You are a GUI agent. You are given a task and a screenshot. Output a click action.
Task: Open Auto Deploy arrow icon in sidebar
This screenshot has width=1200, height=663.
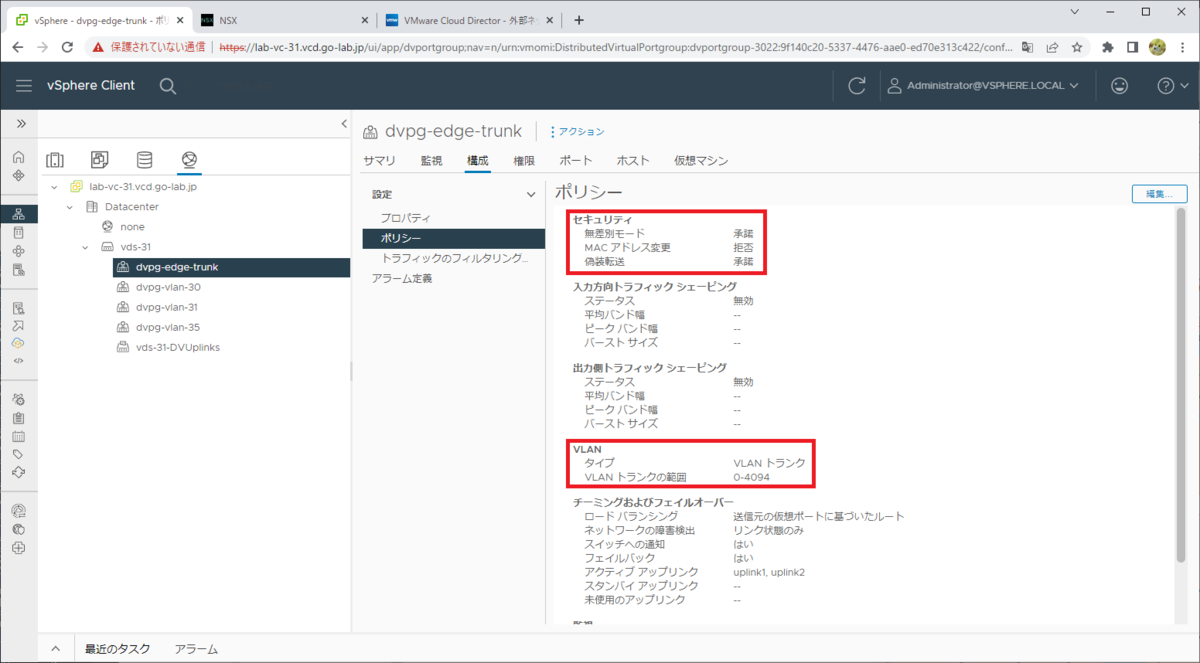[19, 325]
